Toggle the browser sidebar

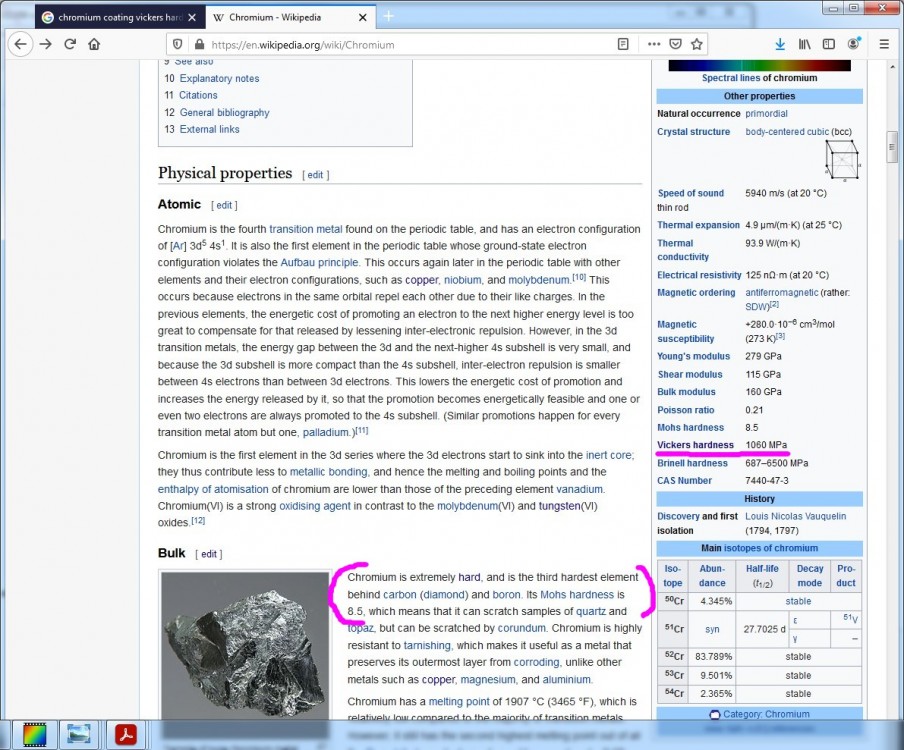point(829,44)
